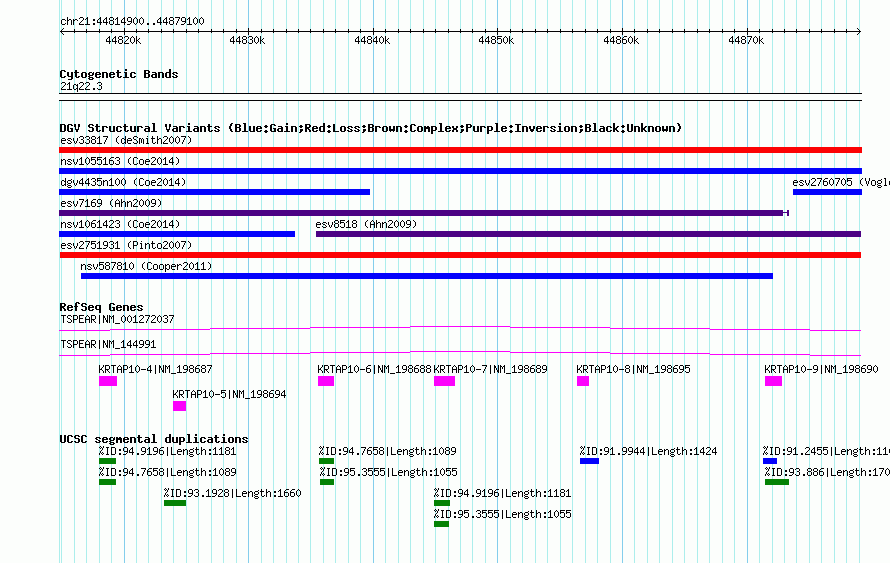Click the Cytogenetic Bands track title
Viewport: 890px width, 563px height.
pyautogui.click(x=119, y=74)
